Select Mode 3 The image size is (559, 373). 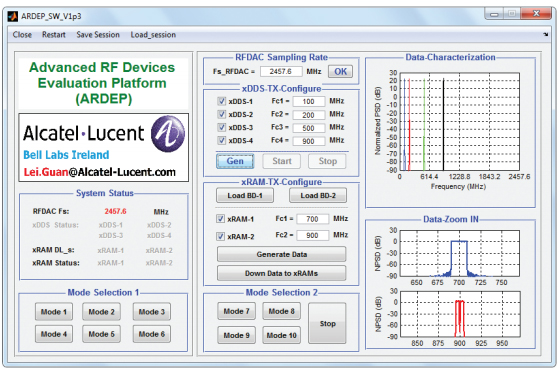(x=152, y=312)
